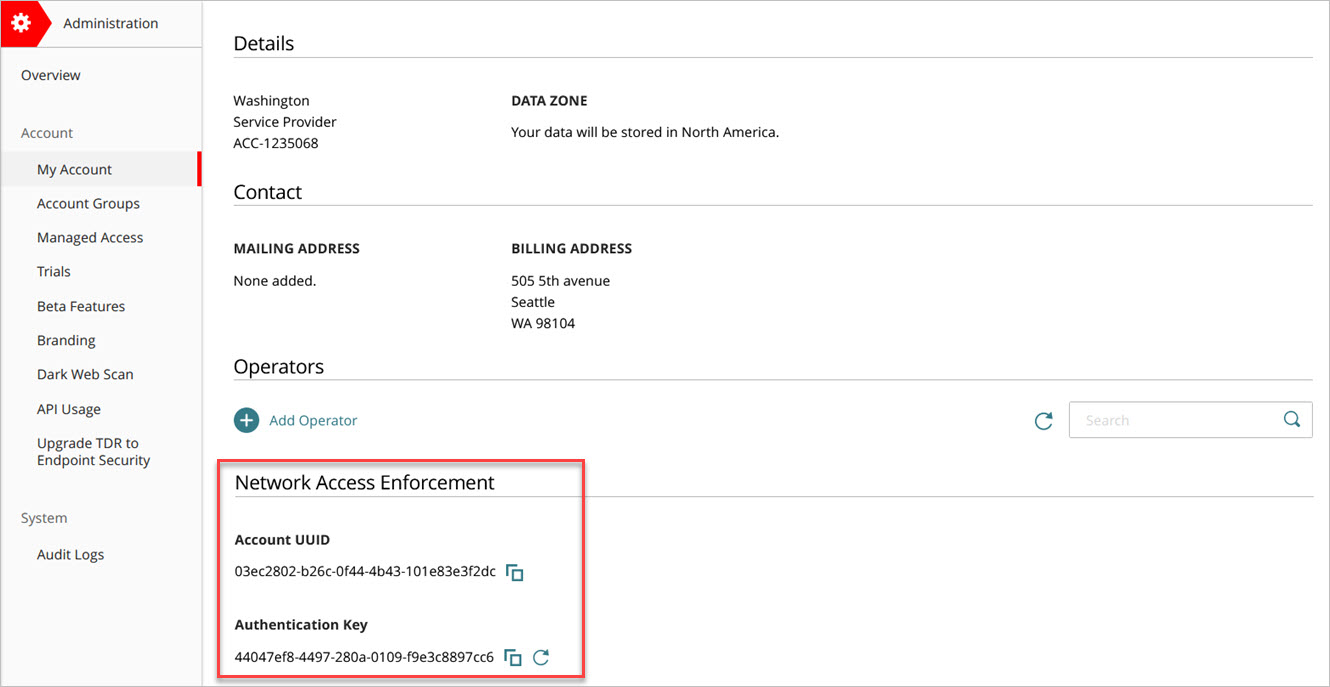The width and height of the screenshot is (1330, 687).
Task: Open Branding settings
Action: [x=66, y=340]
